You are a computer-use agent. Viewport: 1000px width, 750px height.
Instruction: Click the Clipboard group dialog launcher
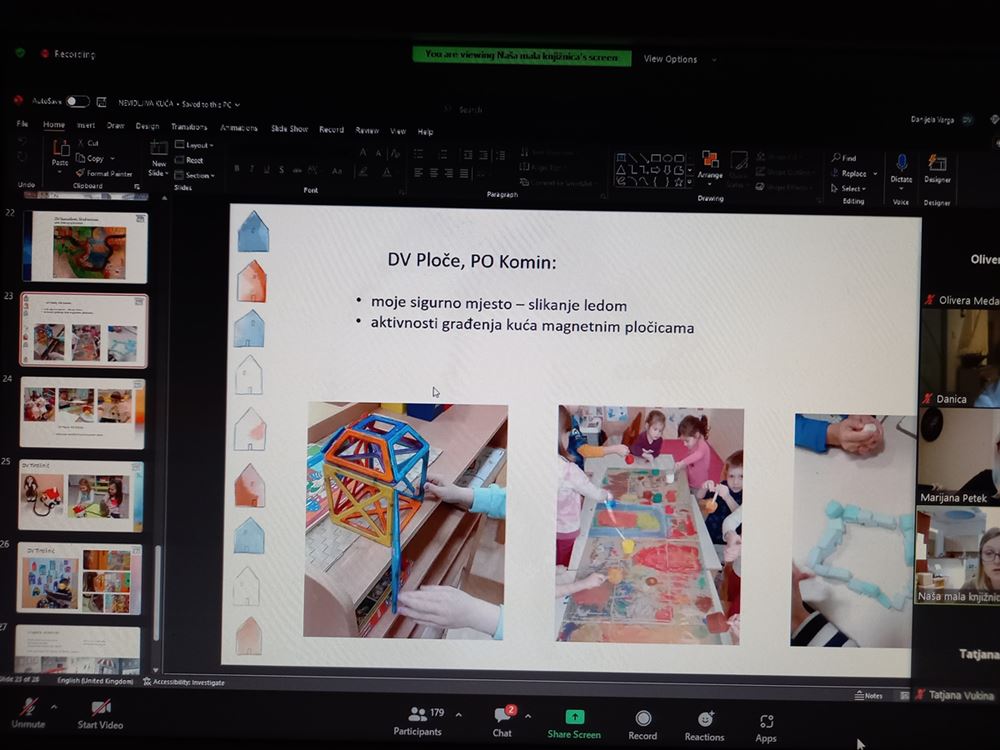click(137, 187)
